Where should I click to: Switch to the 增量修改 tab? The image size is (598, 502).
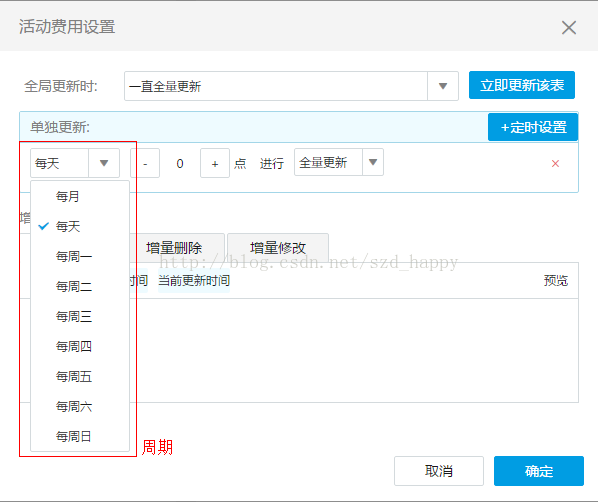coord(278,248)
